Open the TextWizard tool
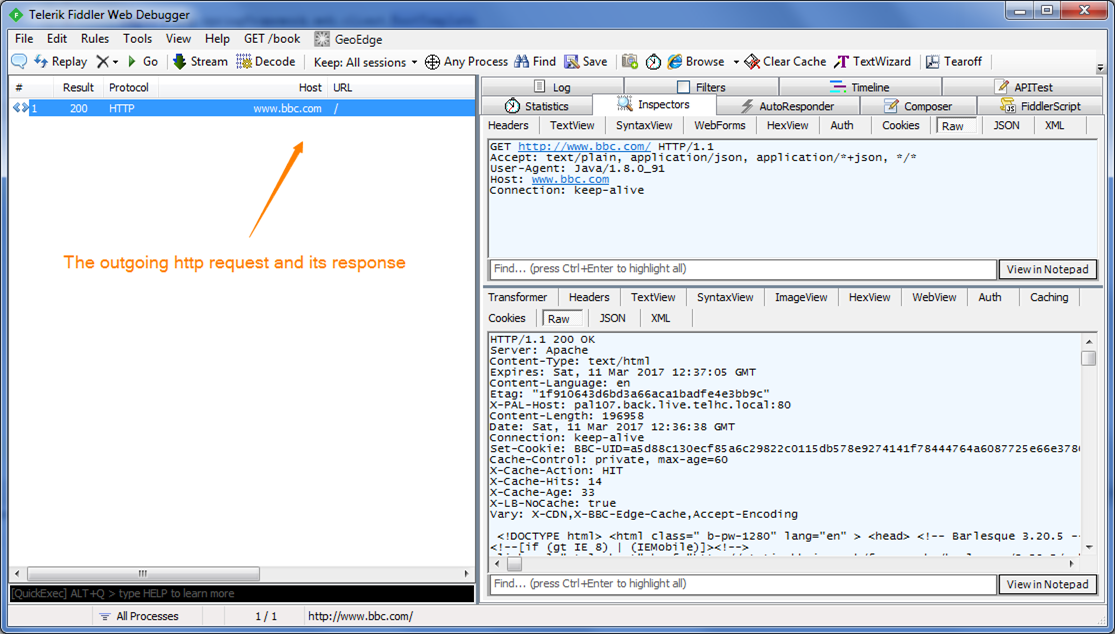The width and height of the screenshot is (1115, 634). (873, 62)
